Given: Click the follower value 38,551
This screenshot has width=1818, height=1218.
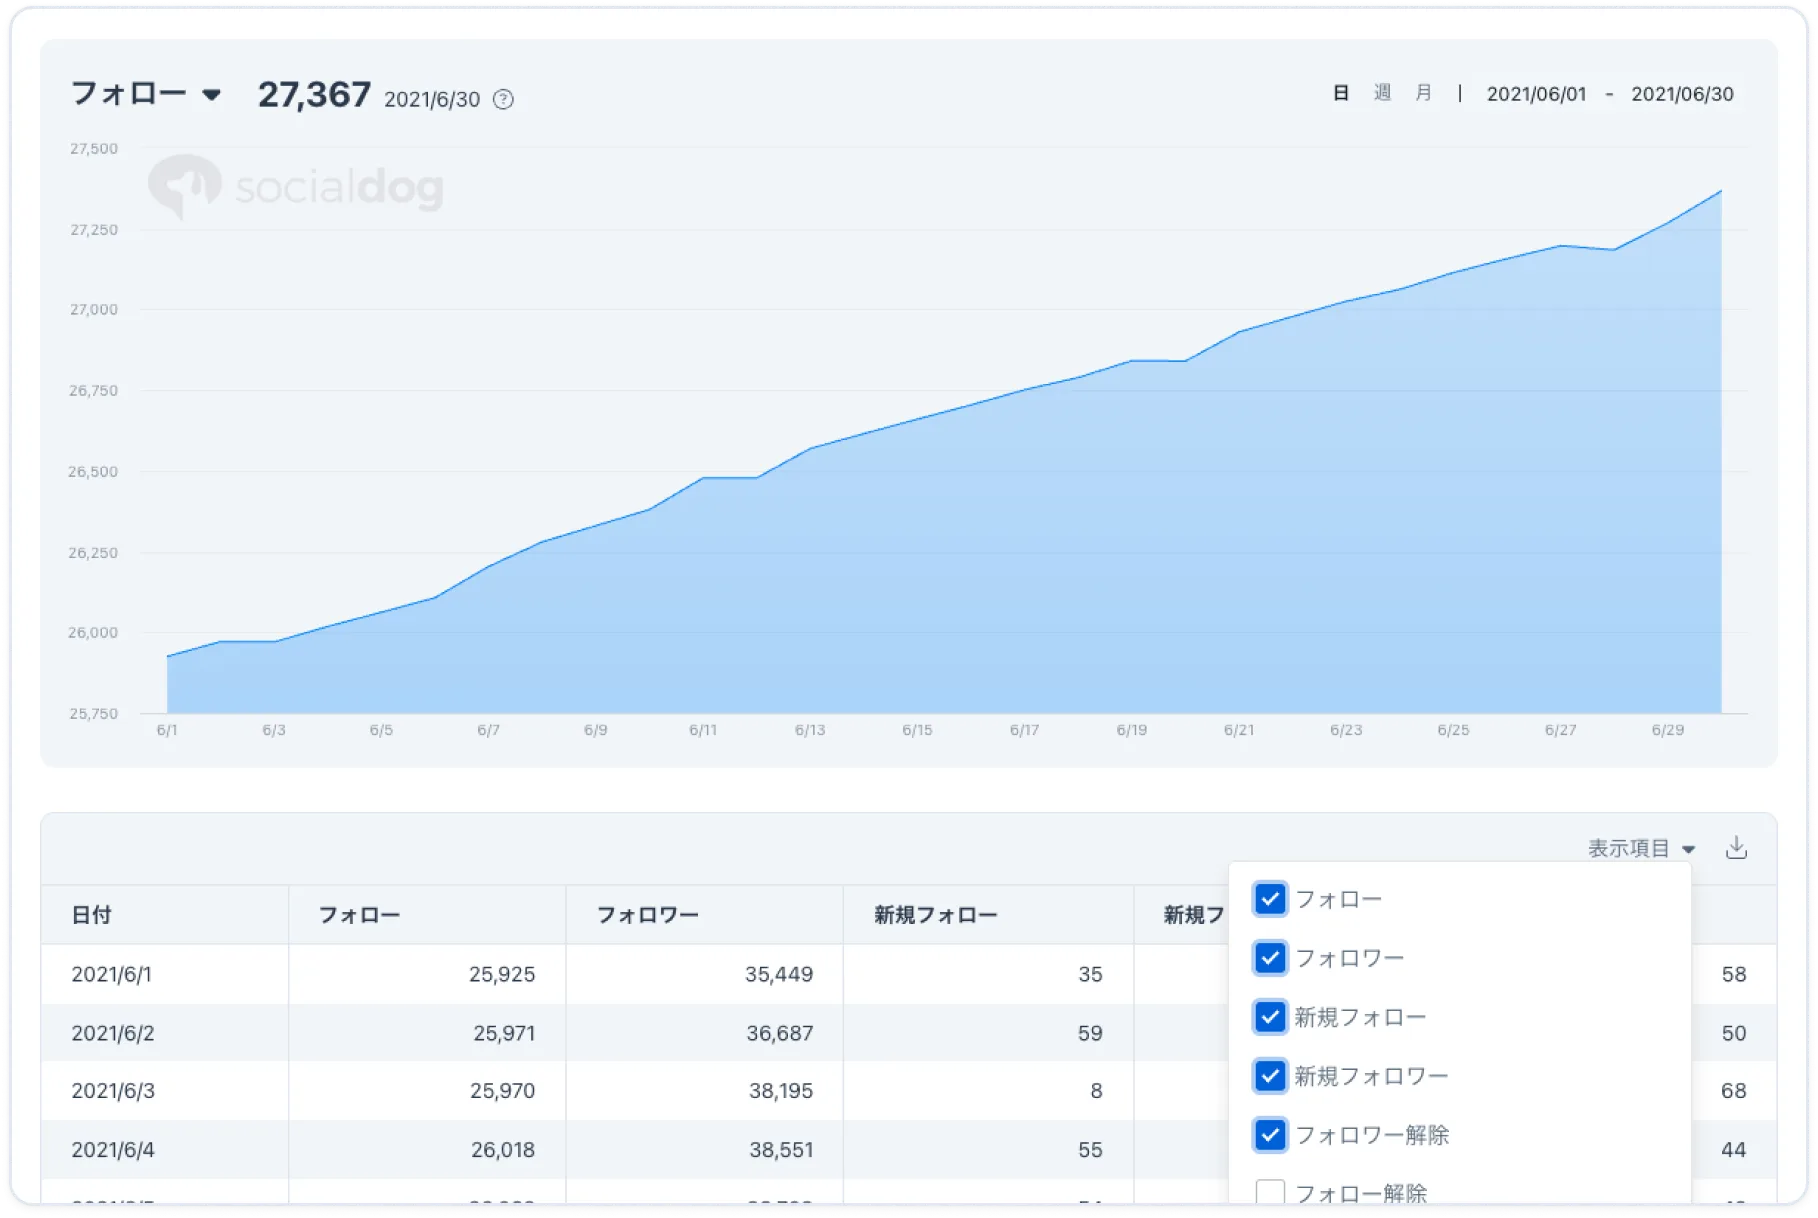Looking at the screenshot, I should (781, 1150).
